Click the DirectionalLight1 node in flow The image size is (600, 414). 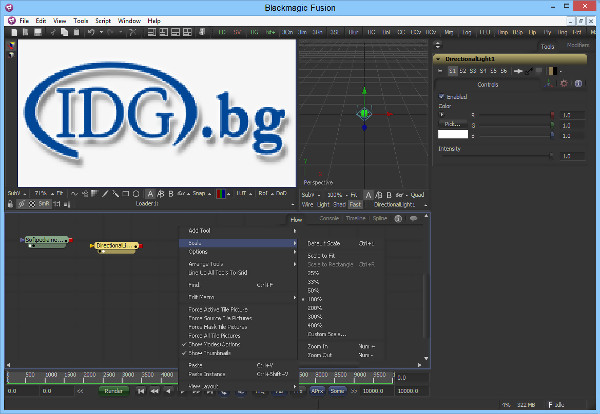coord(116,246)
